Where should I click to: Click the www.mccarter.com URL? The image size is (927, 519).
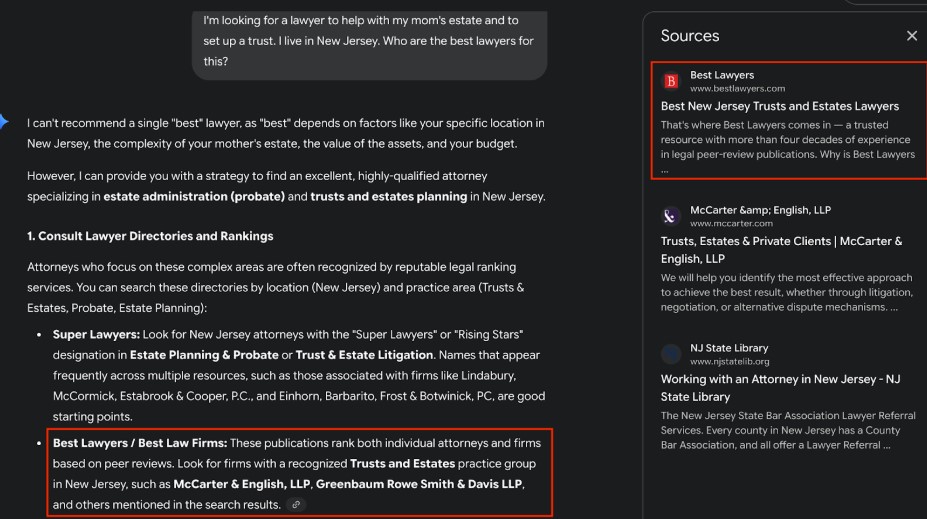(731, 223)
